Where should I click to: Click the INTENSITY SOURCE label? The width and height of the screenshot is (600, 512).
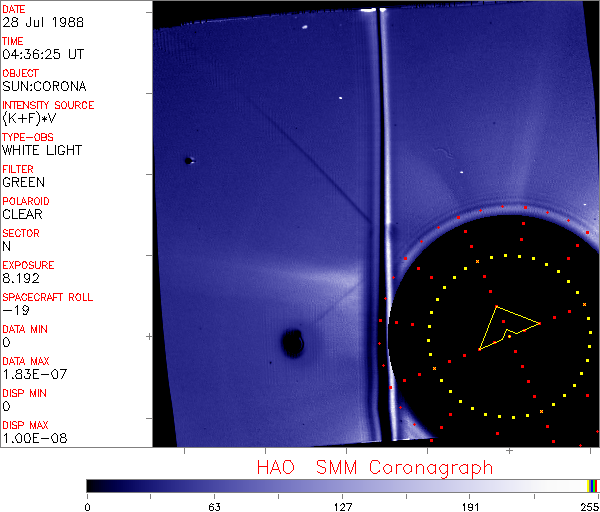tap(48, 105)
